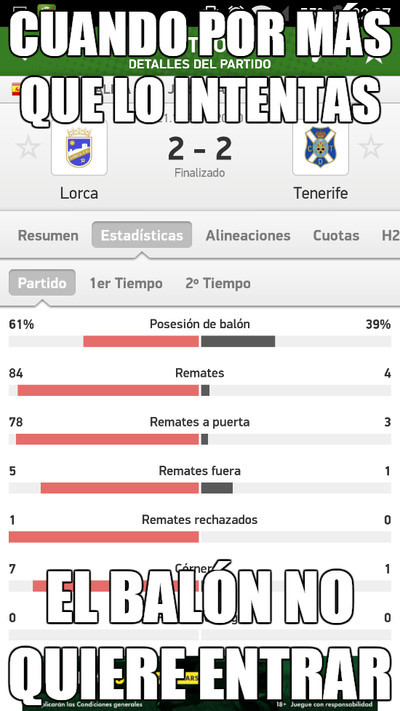Tap the 2 - 2 final score
This screenshot has height=711, width=400.
pos(200,150)
